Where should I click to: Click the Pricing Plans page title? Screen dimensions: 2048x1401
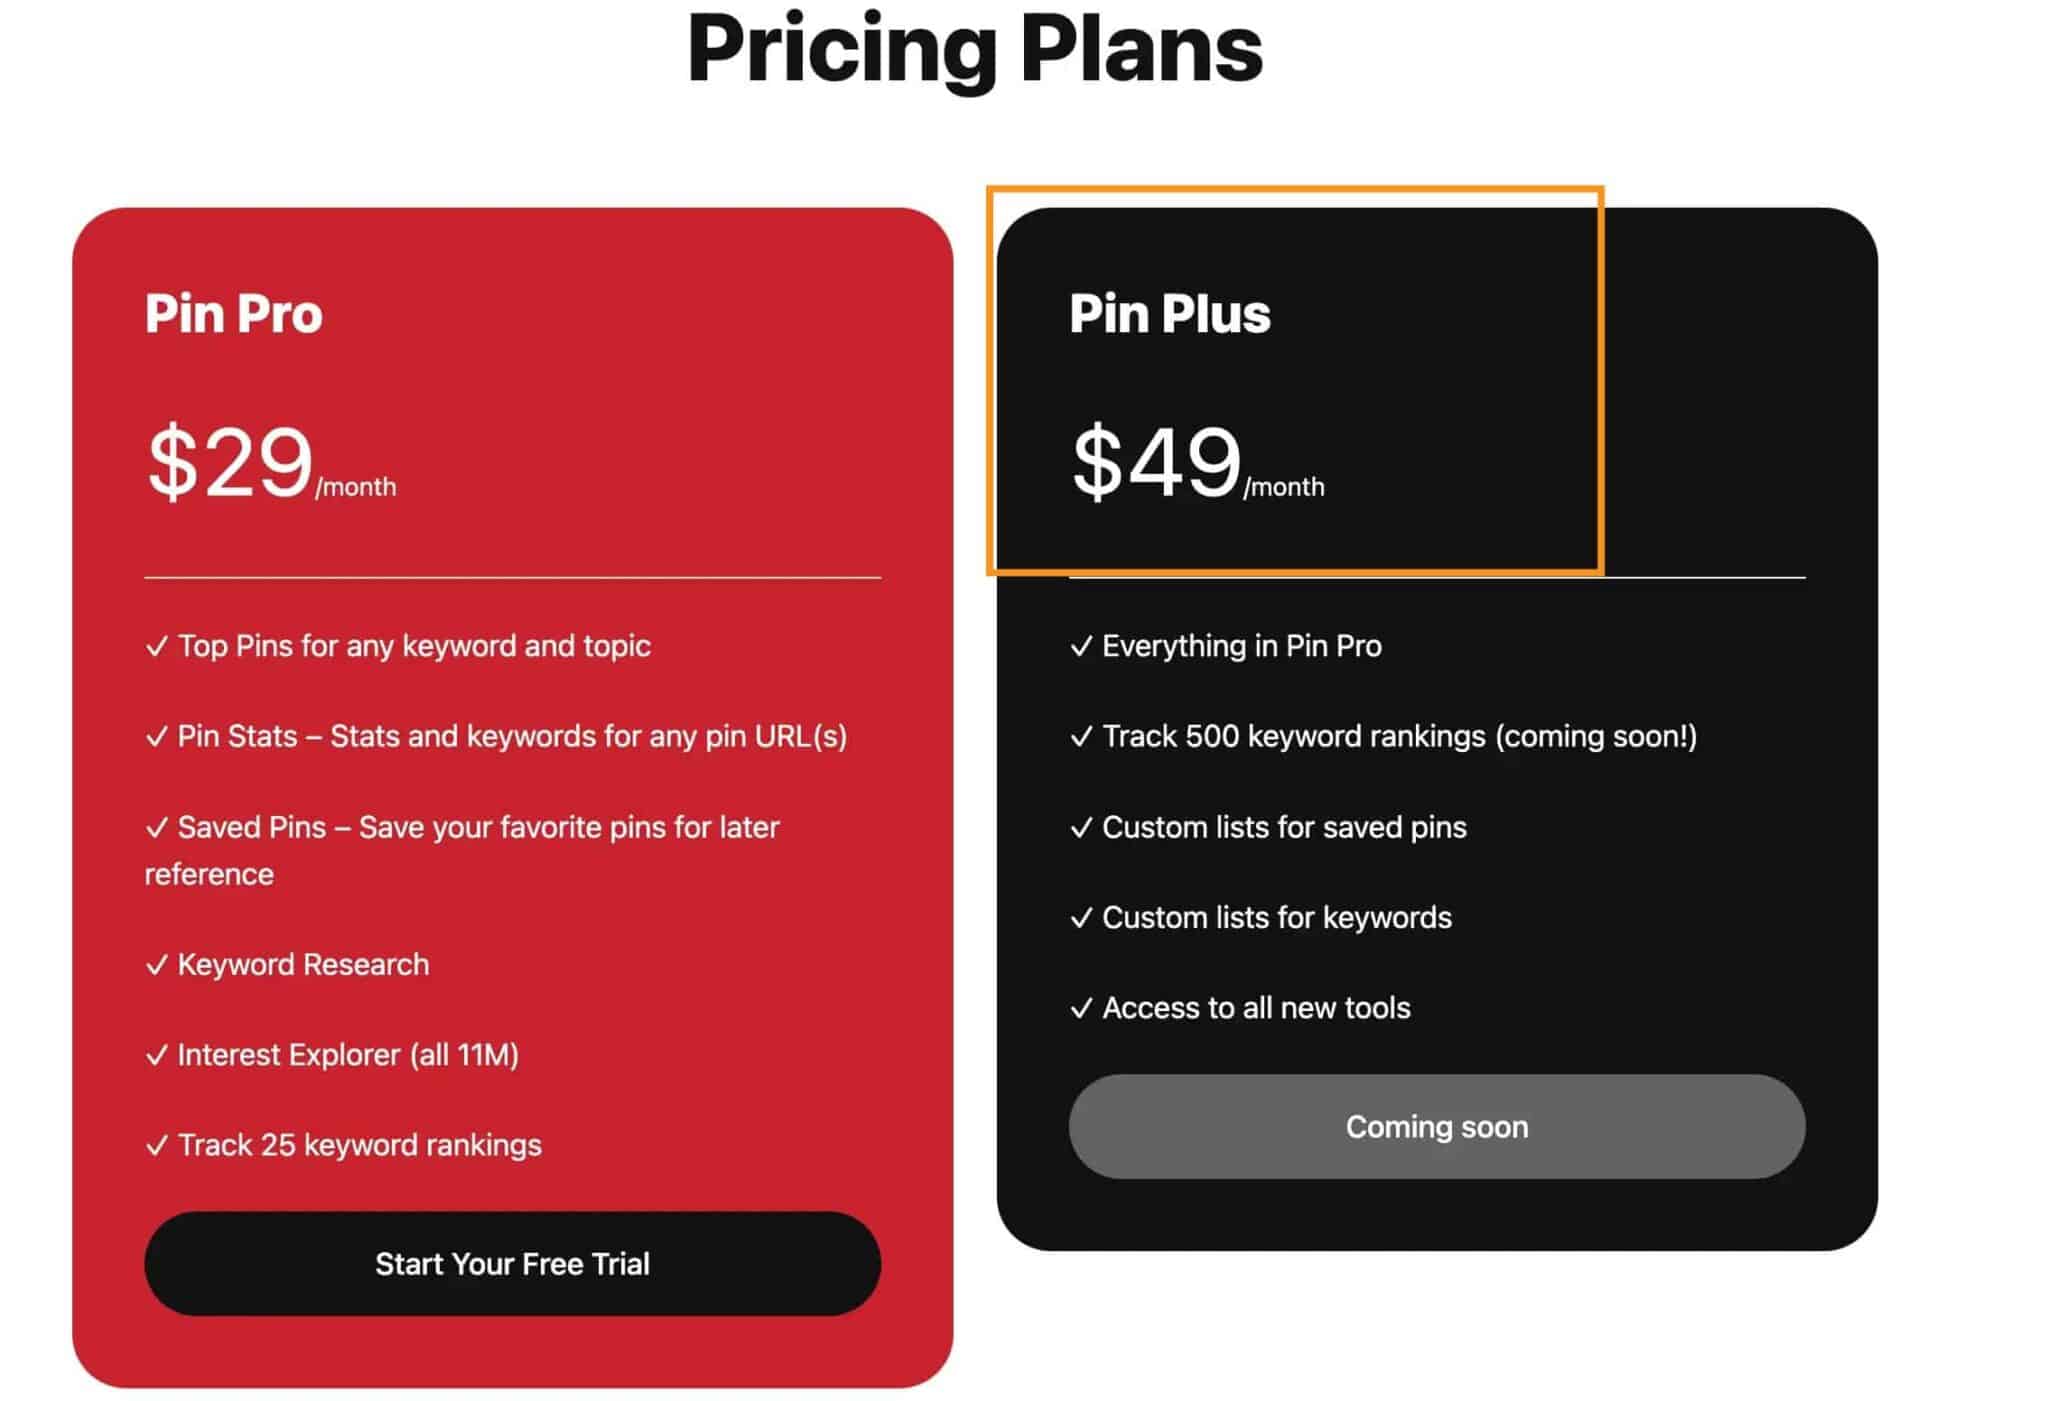tap(977, 50)
